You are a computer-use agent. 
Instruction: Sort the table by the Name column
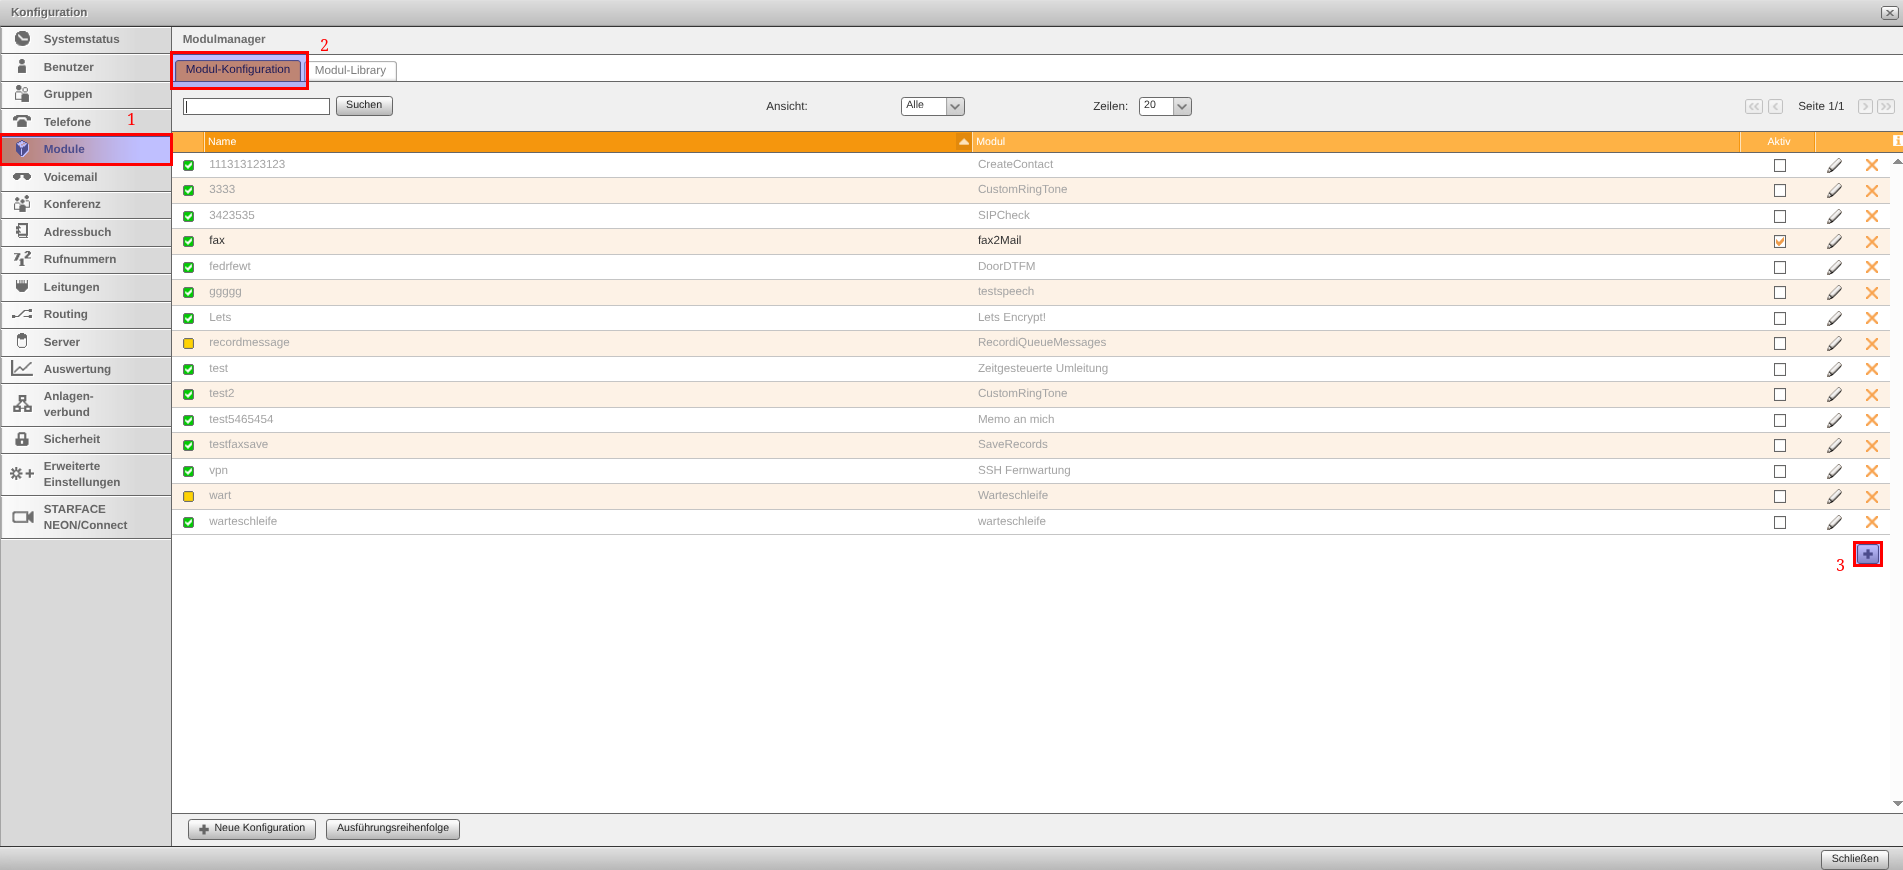(x=580, y=142)
